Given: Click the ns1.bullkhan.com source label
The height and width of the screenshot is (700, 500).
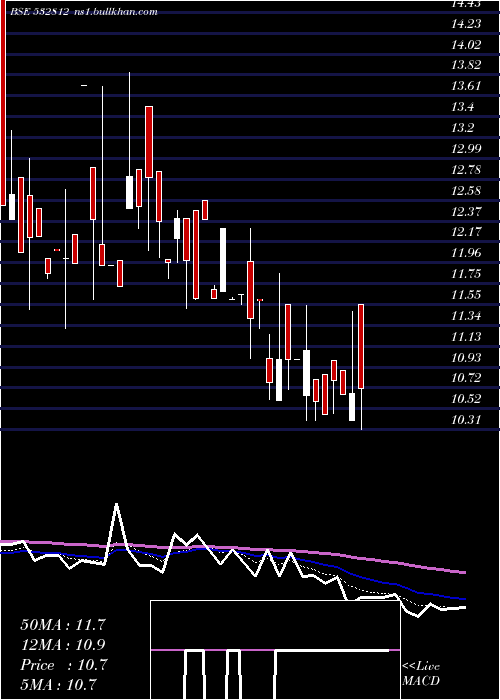Looking at the screenshot, I should [x=117, y=11].
